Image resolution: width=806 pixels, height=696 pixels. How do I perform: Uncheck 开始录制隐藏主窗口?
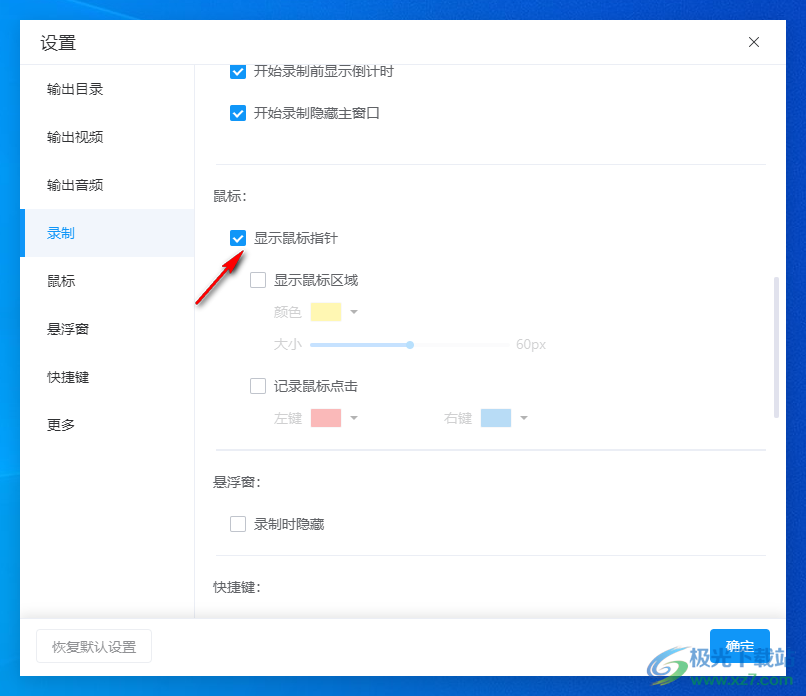[x=238, y=113]
